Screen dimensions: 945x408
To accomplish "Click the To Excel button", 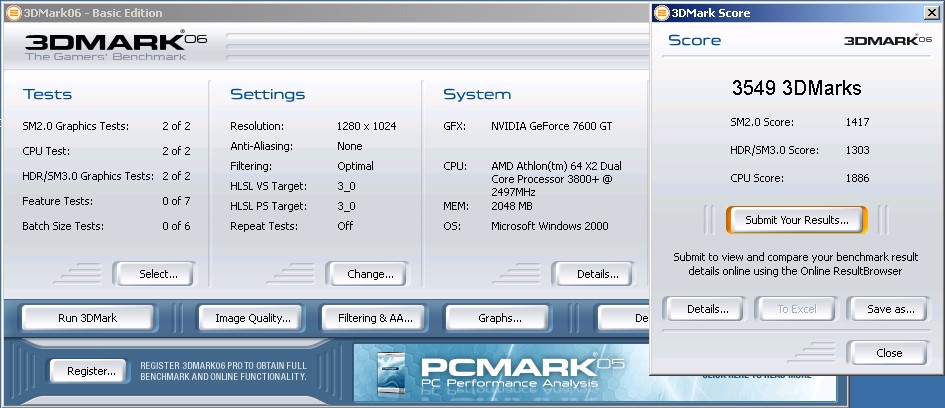I will (x=797, y=309).
